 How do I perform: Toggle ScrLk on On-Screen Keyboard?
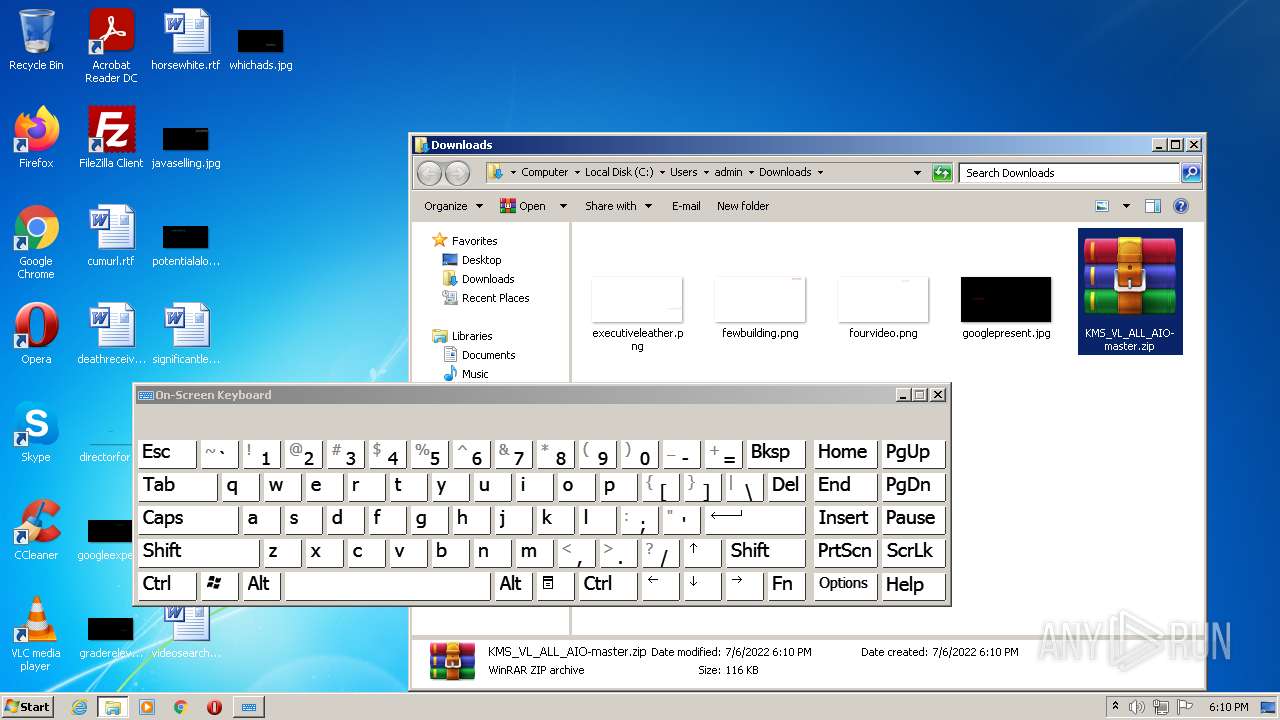coord(913,552)
